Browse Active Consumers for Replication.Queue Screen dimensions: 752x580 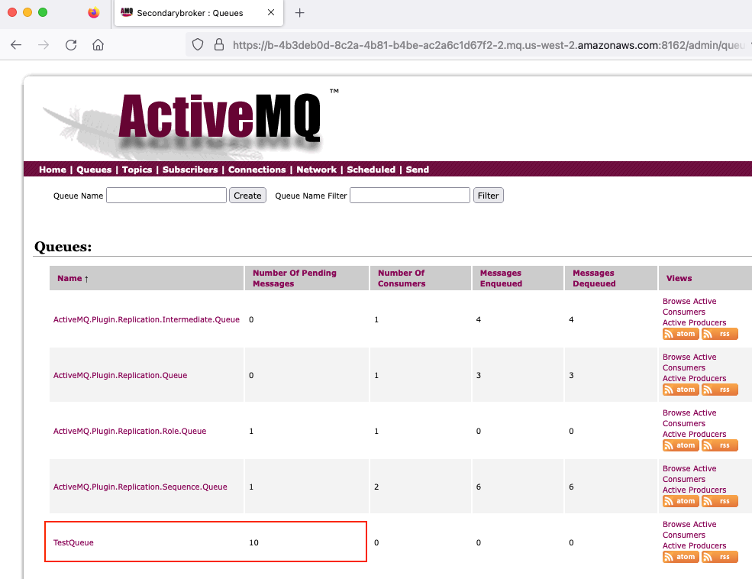click(x=689, y=362)
